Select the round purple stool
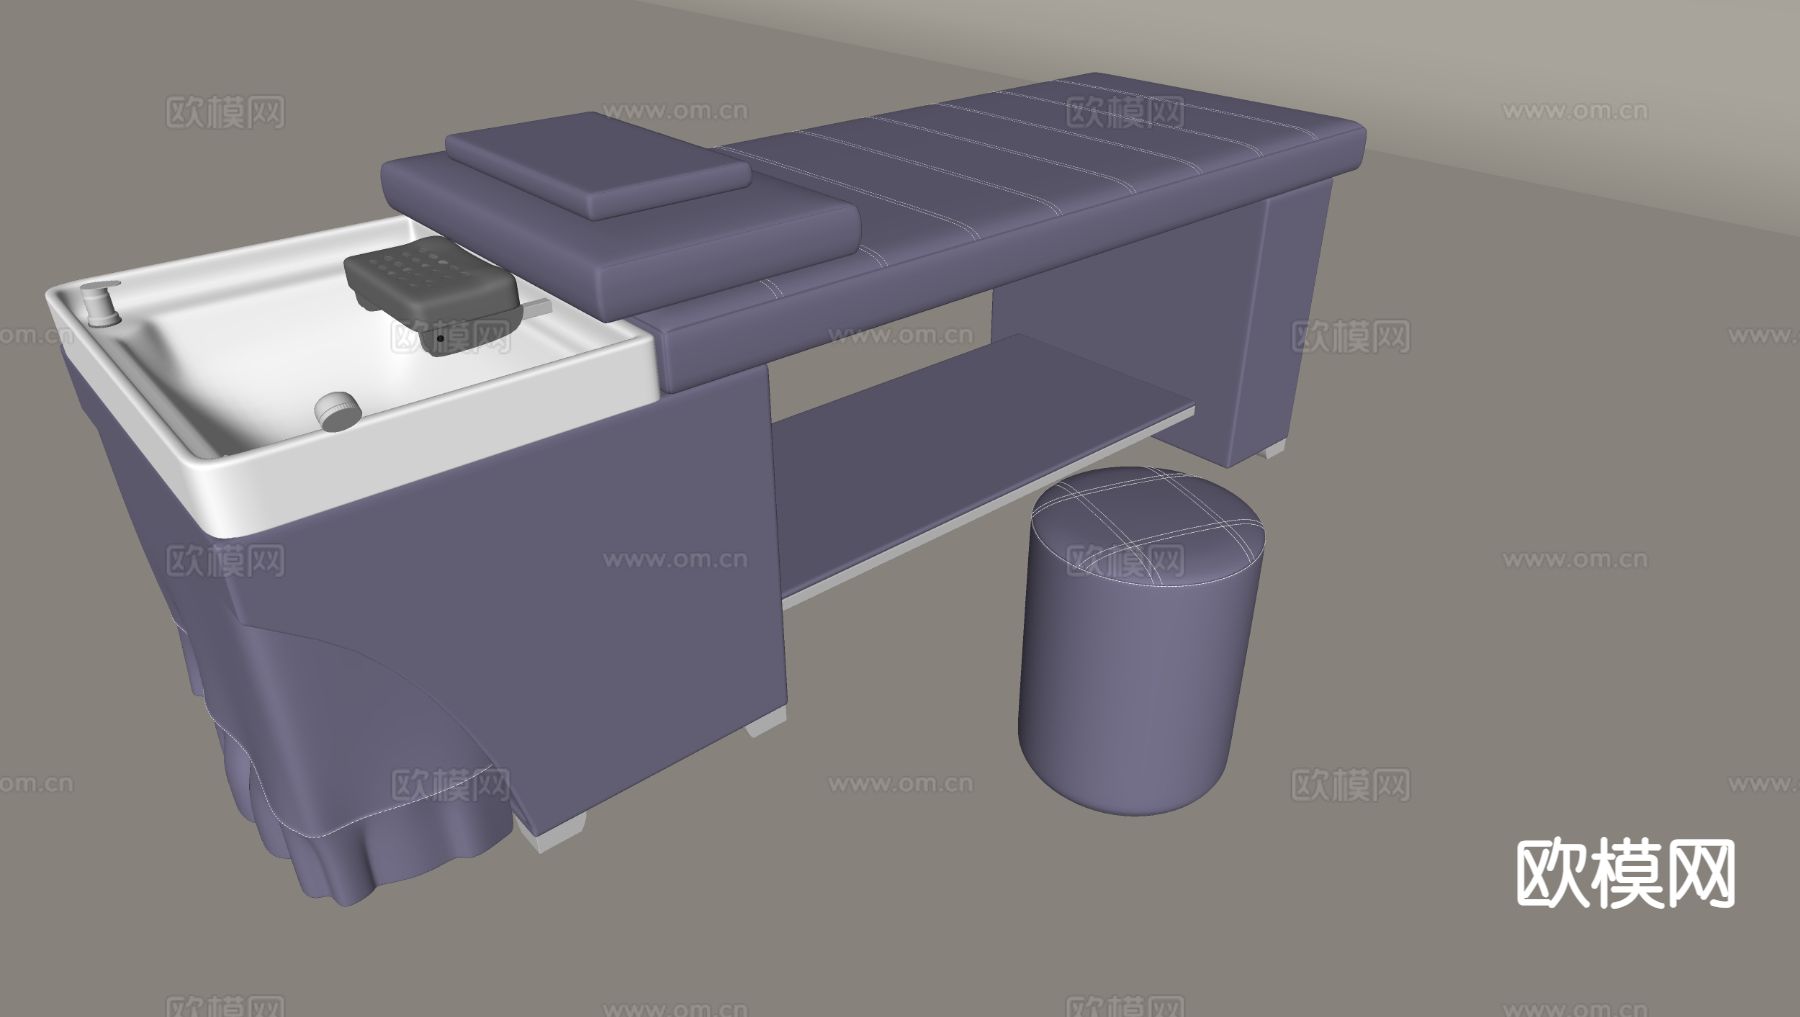 point(1140,640)
